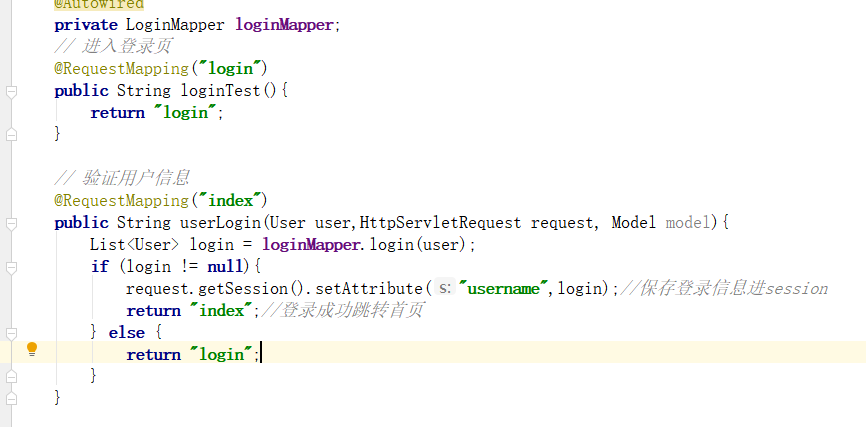The width and height of the screenshot is (866, 427).
Task: Click "login" string returned in else block
Action: (x=221, y=354)
